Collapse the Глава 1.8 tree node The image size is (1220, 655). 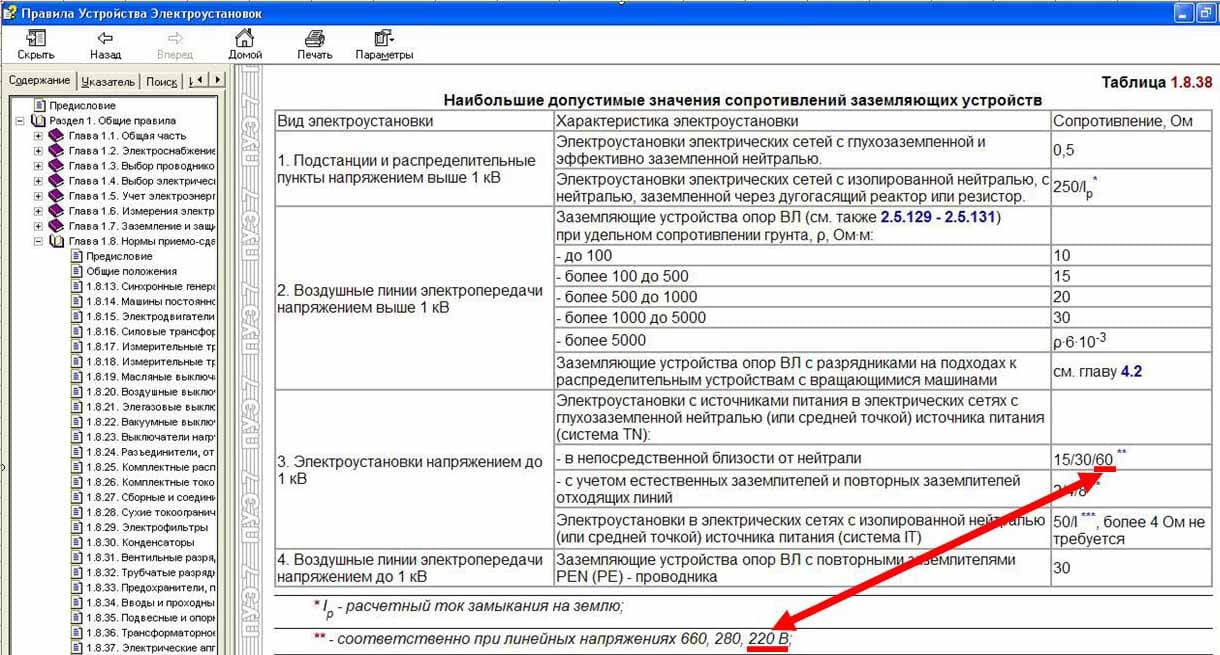click(39, 241)
